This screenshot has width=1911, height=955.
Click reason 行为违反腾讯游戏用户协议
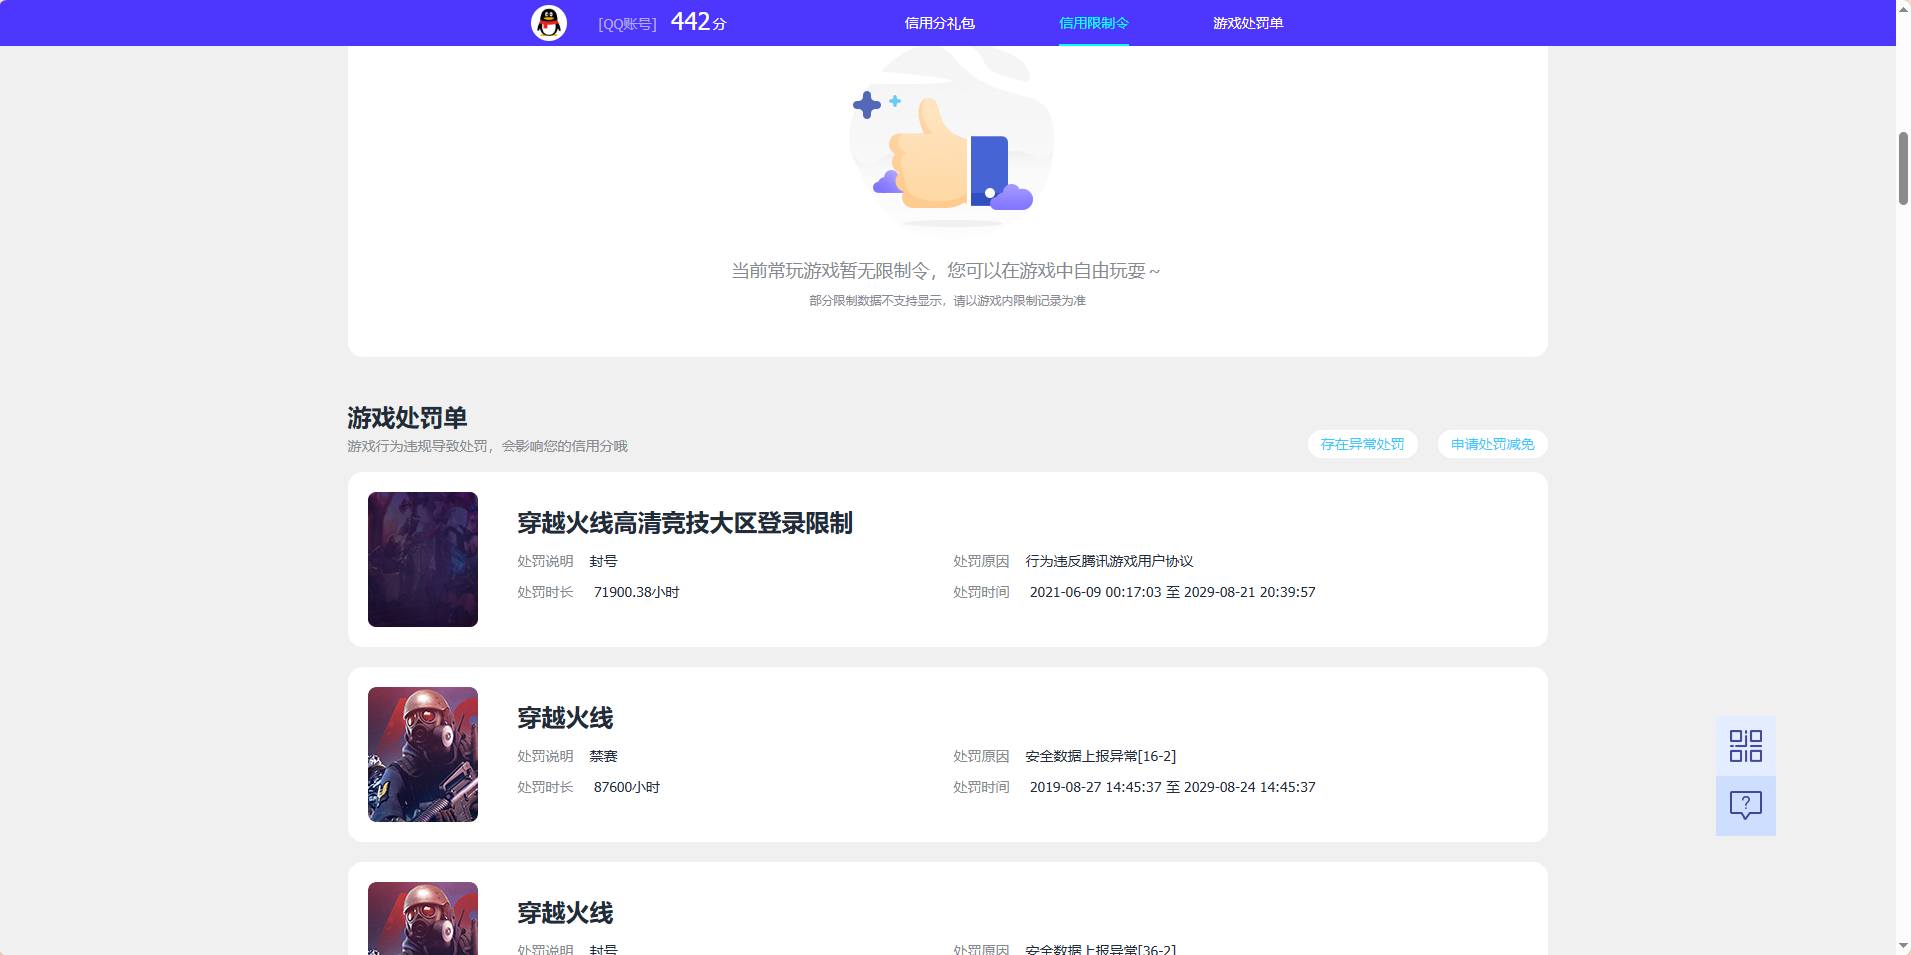[x=1109, y=561]
